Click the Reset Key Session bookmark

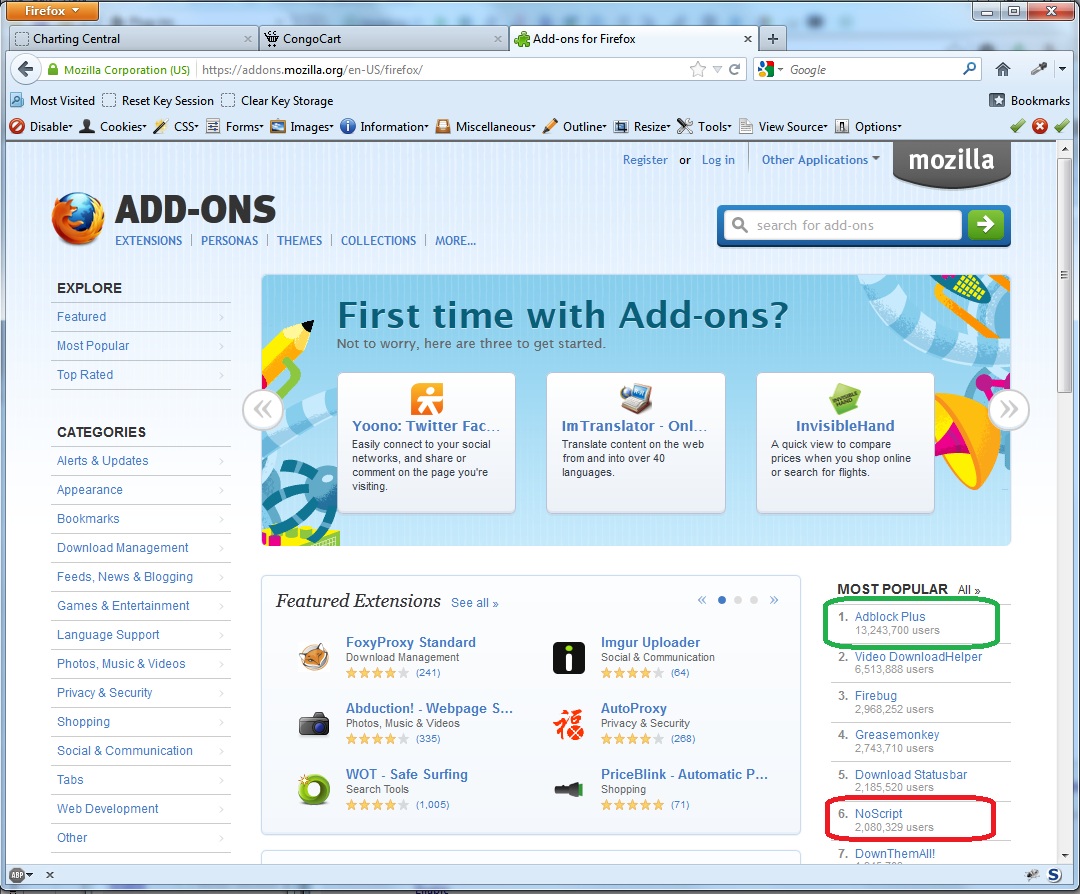pyautogui.click(x=158, y=101)
